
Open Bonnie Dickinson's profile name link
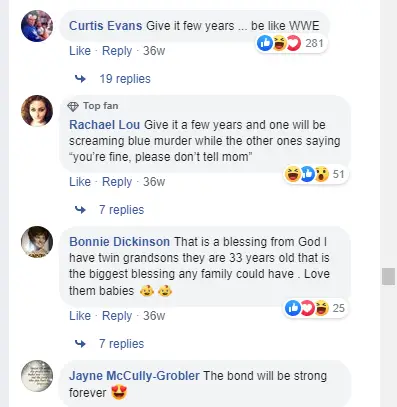pyautogui.click(x=119, y=242)
